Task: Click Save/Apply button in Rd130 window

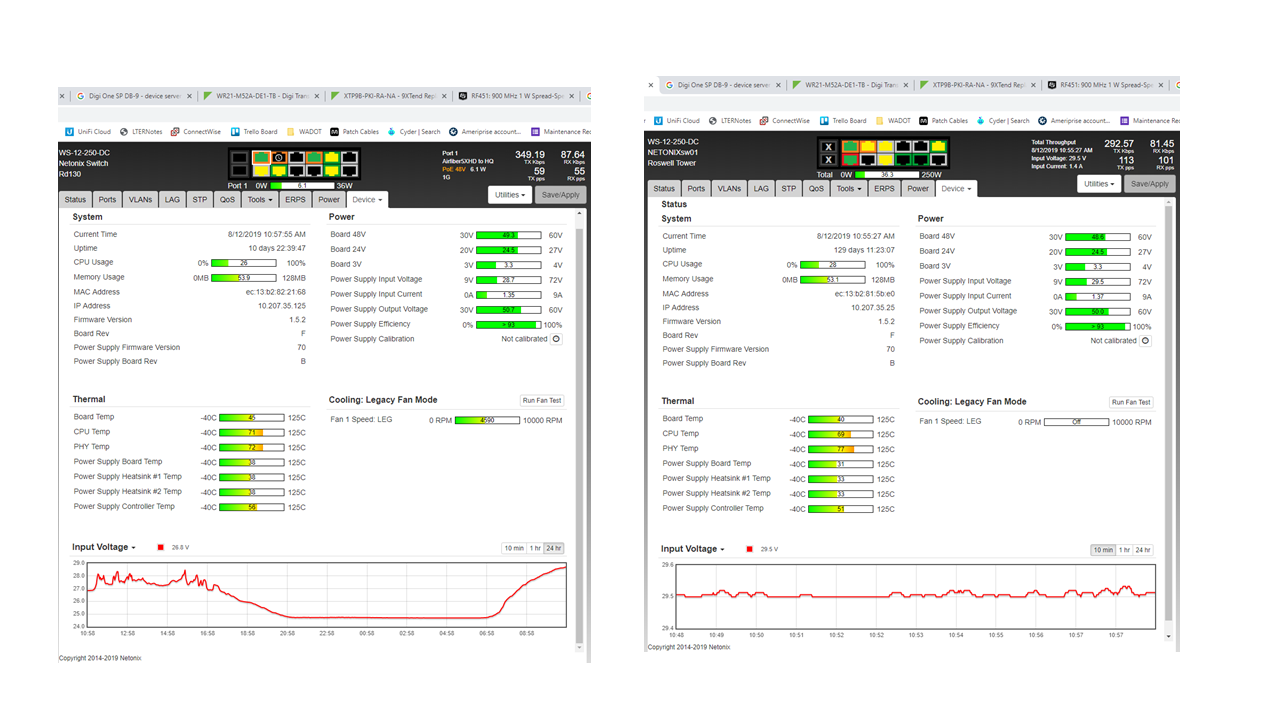Action: point(560,195)
